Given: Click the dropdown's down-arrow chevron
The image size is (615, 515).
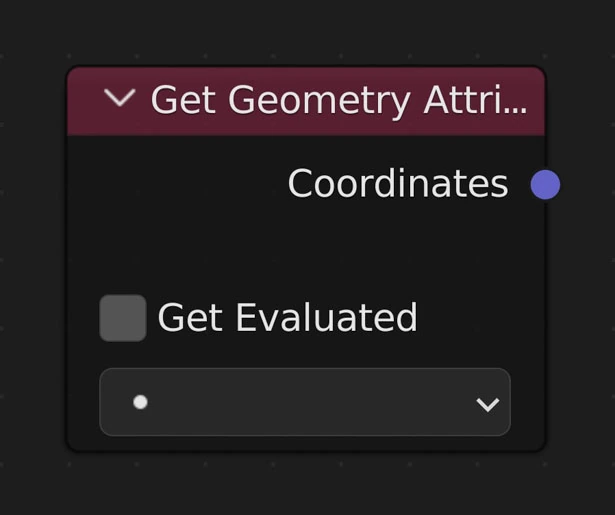Looking at the screenshot, I should click(488, 404).
